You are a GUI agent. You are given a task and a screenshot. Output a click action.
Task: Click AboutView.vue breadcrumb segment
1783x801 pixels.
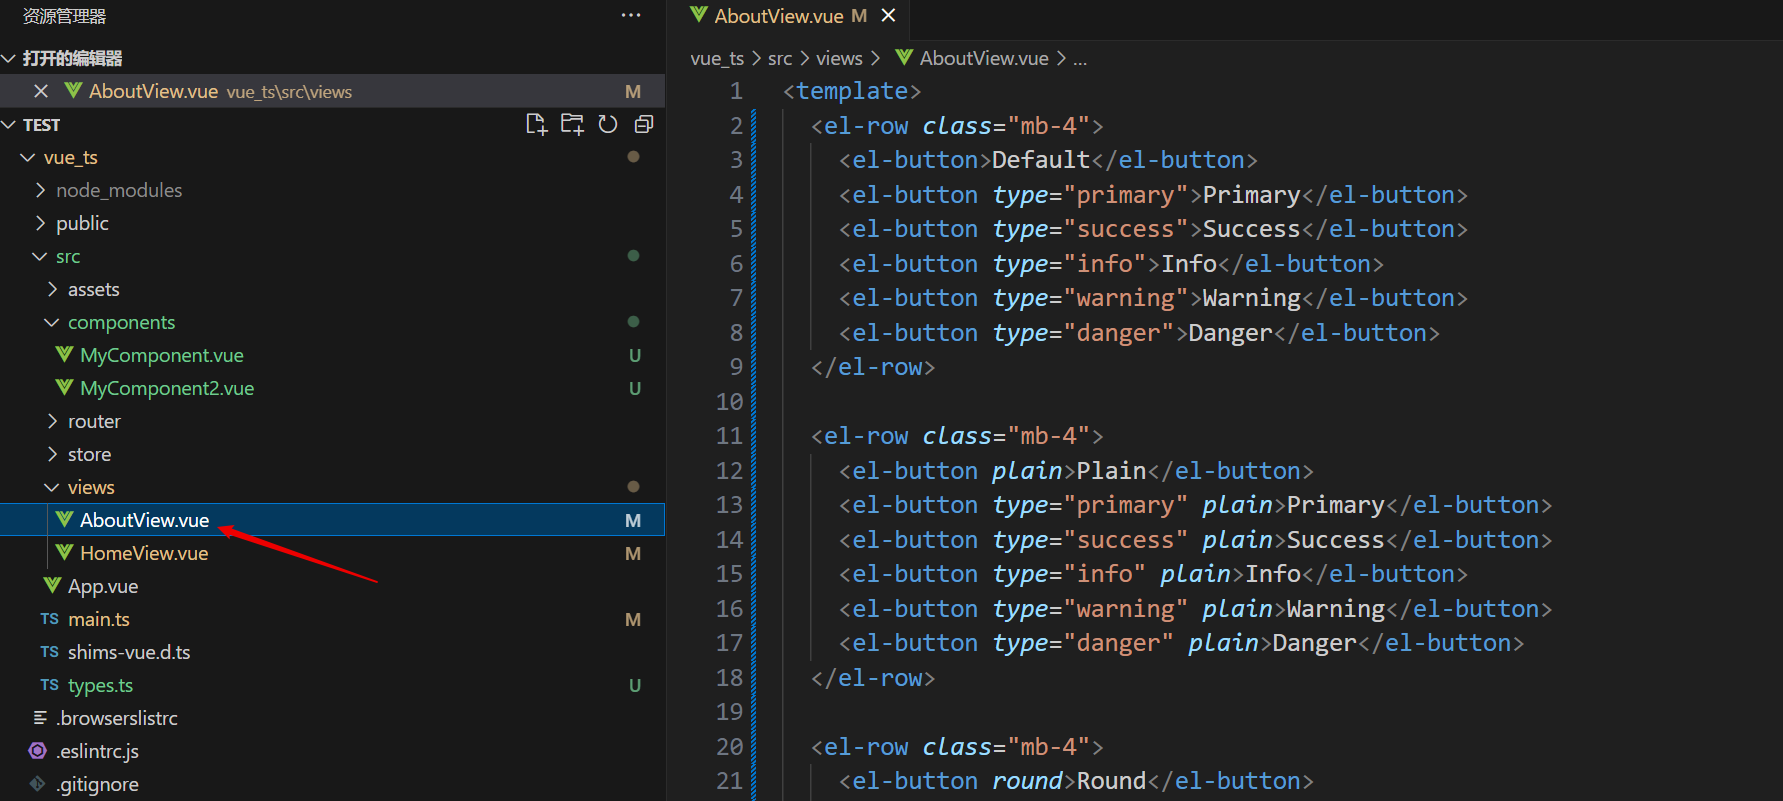(x=984, y=58)
